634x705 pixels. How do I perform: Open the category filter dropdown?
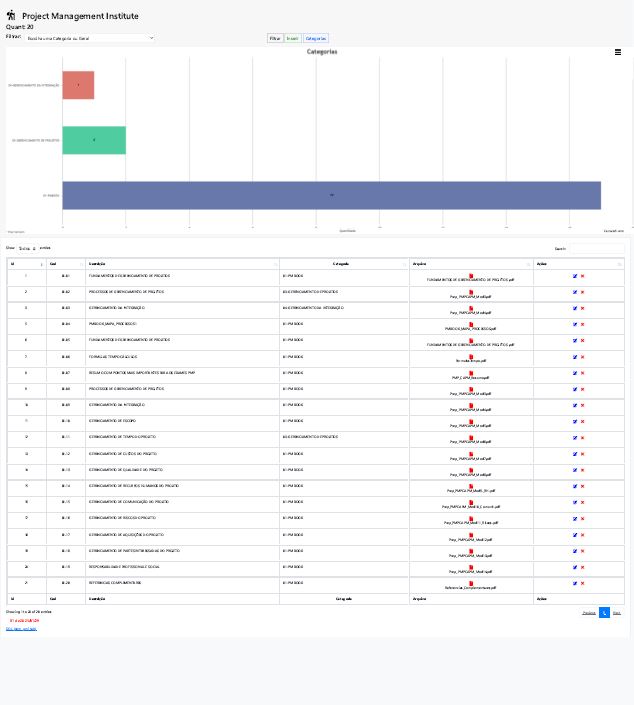click(89, 38)
